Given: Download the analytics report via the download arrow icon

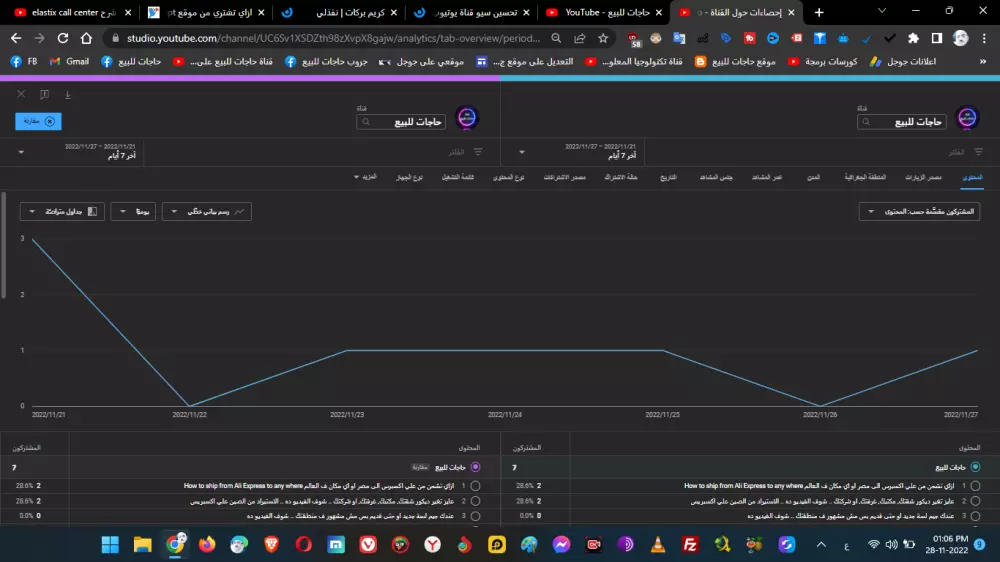Looking at the screenshot, I should (x=68, y=94).
